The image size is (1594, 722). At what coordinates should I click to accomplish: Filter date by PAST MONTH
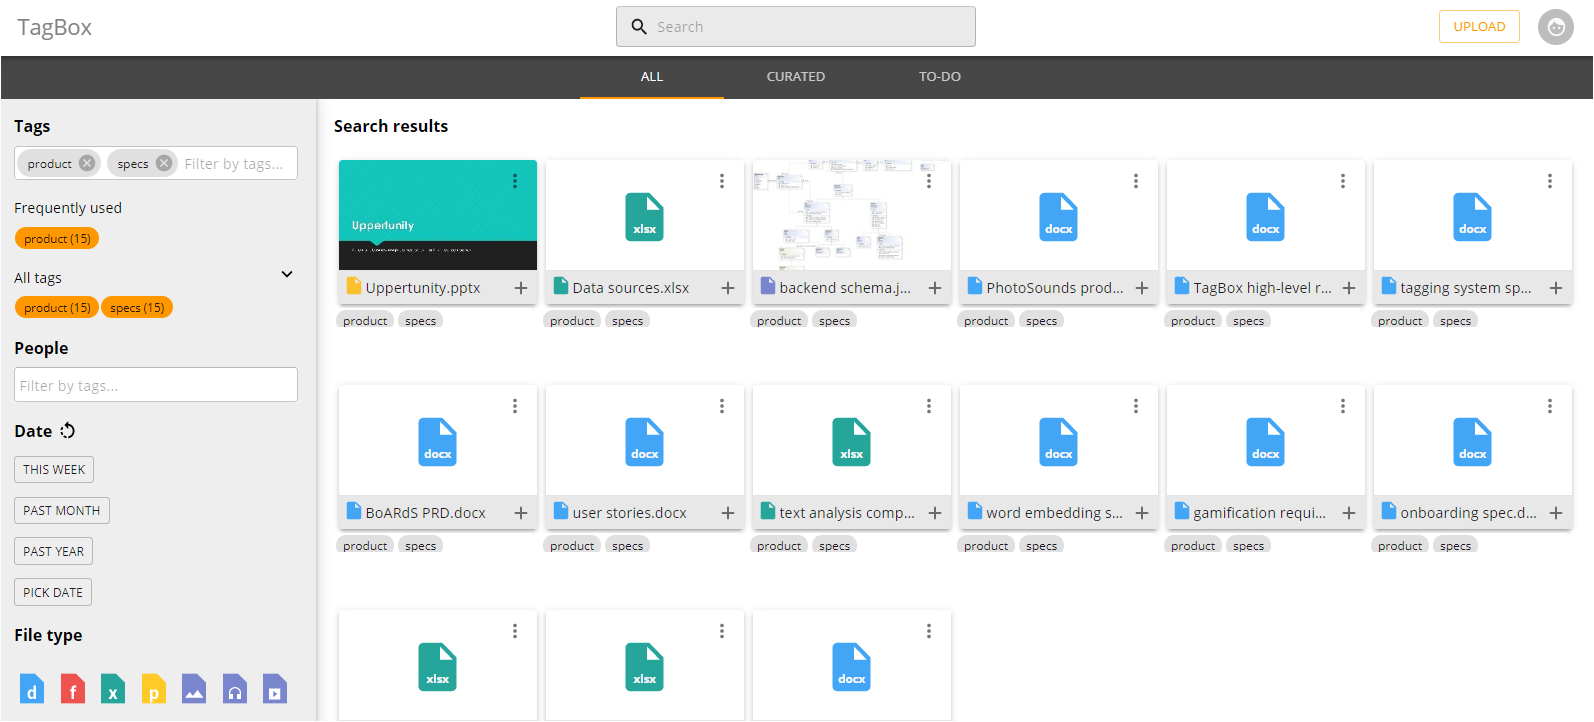tap(62, 511)
